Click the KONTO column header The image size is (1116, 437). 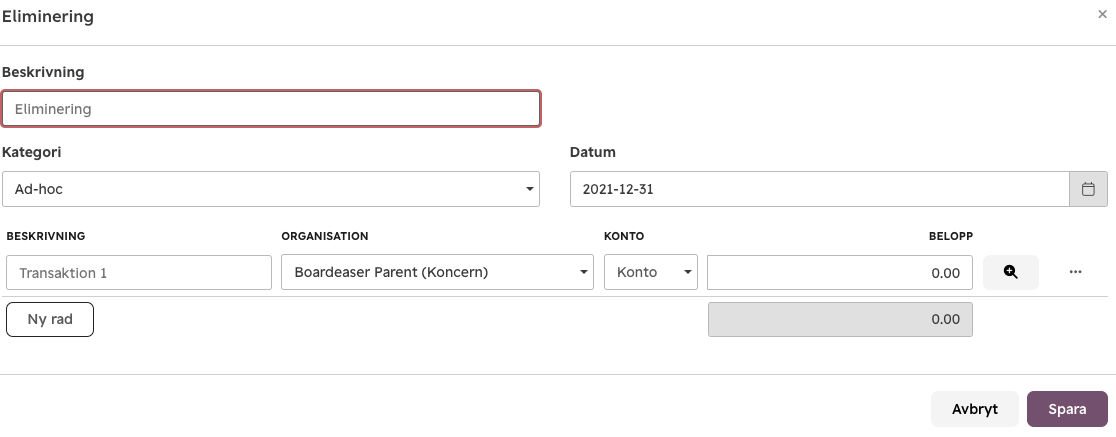click(x=624, y=236)
